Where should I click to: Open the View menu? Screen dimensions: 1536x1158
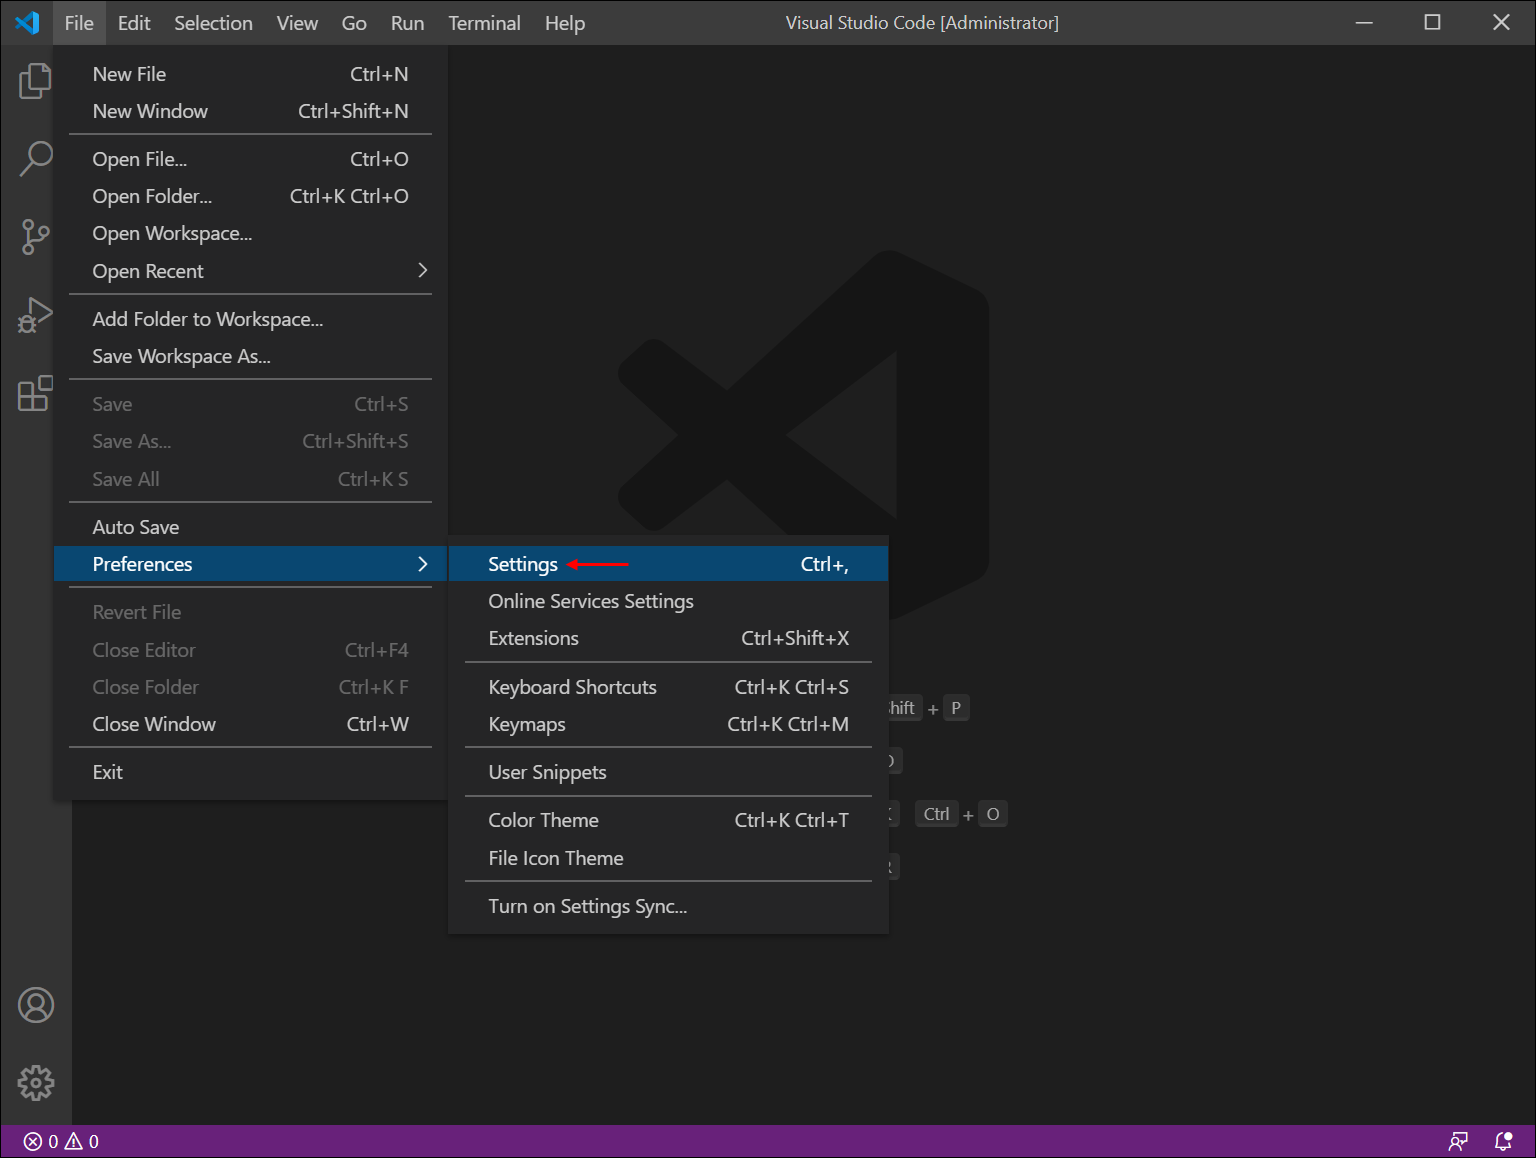point(297,23)
